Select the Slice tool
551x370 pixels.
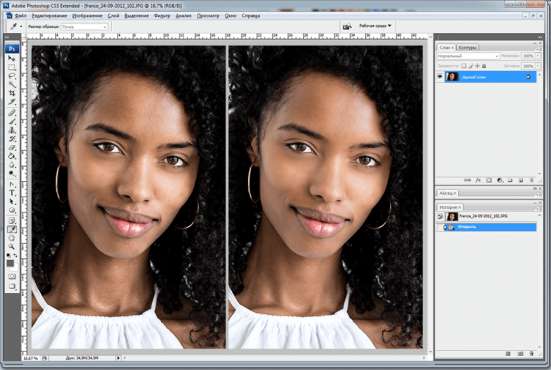12,102
